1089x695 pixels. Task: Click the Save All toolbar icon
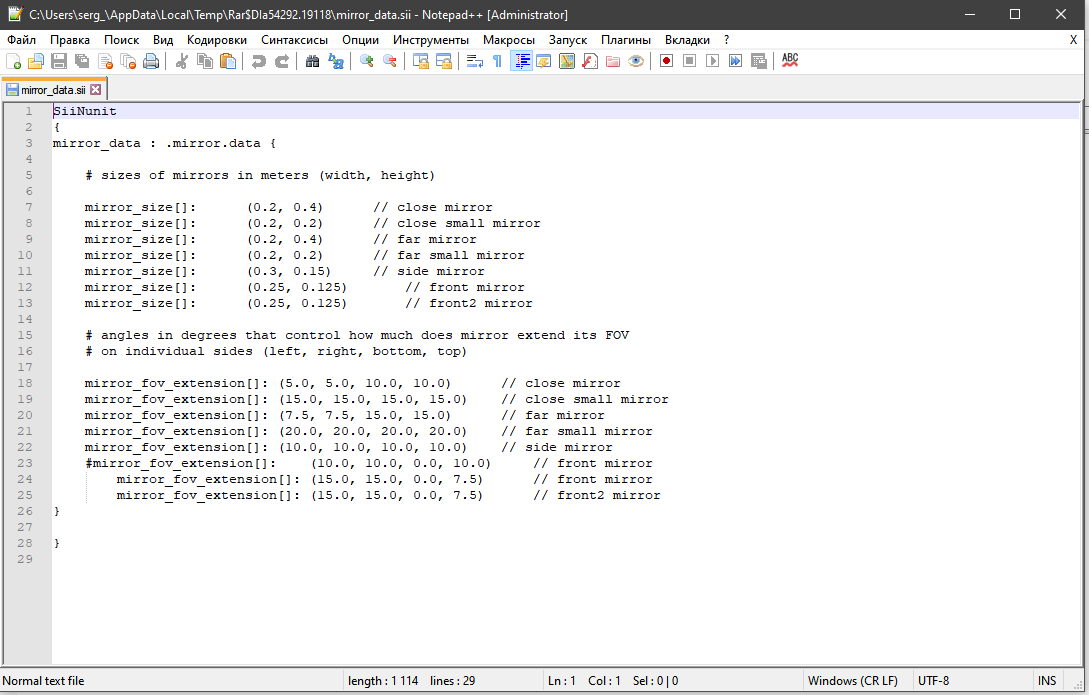pyautogui.click(x=82, y=61)
